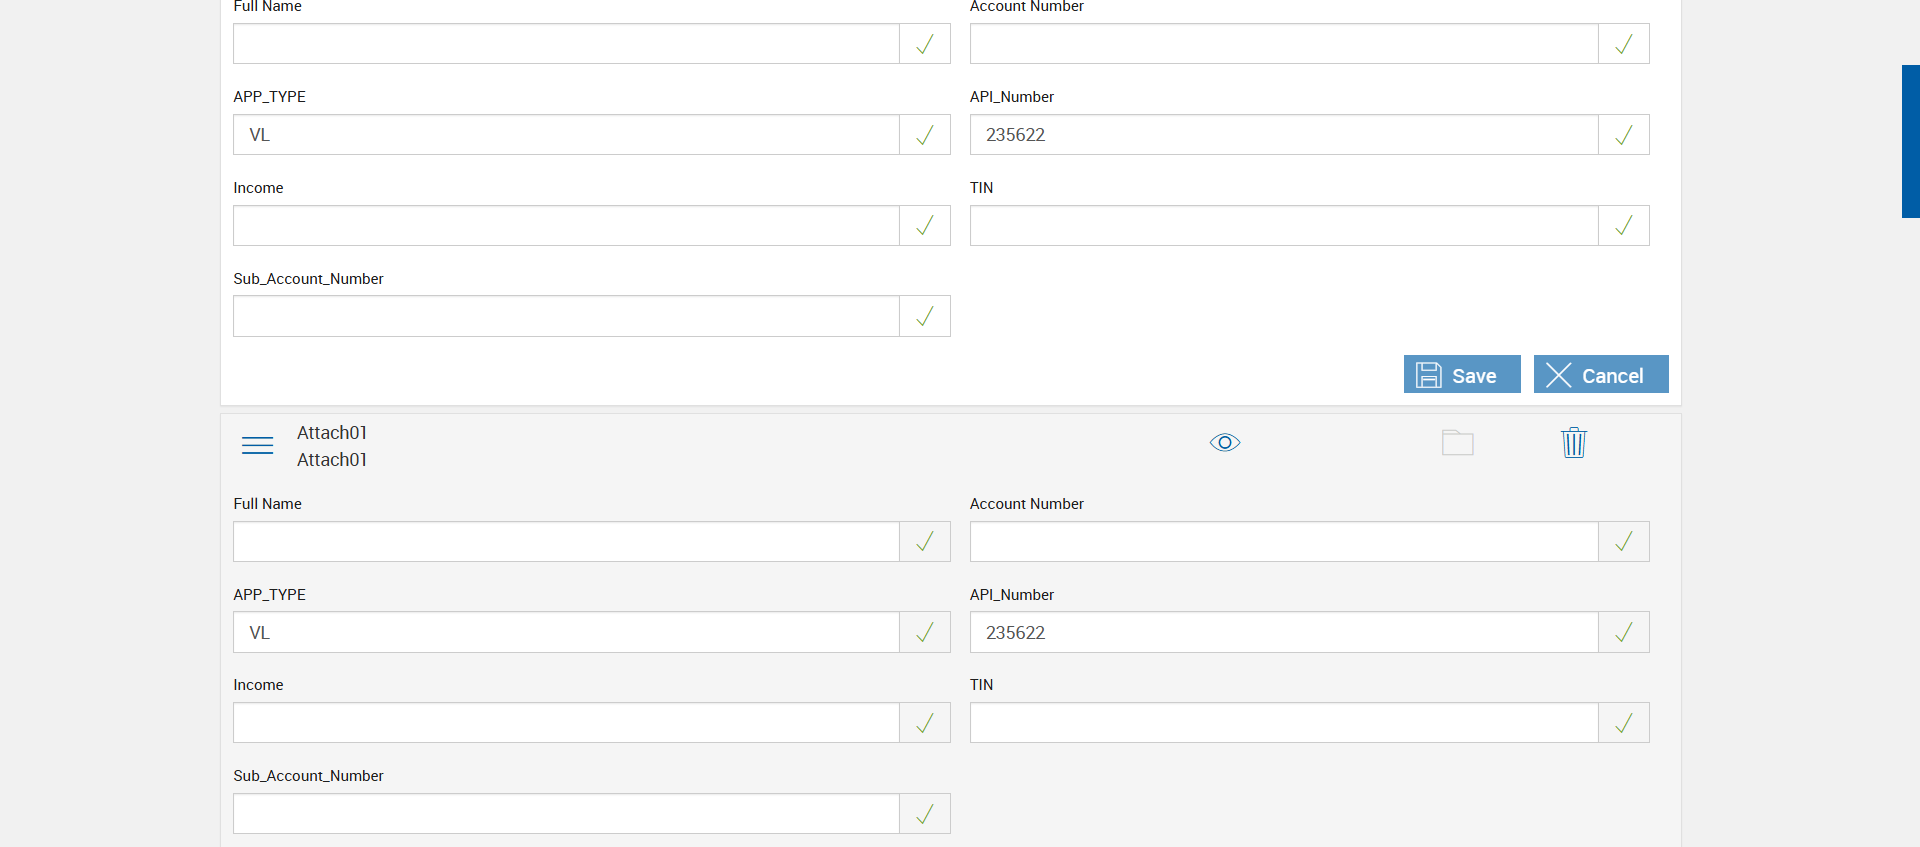The image size is (1920, 847).
Task: Click the blue vertical scrollbar thumb
Action: pyautogui.click(x=1910, y=141)
